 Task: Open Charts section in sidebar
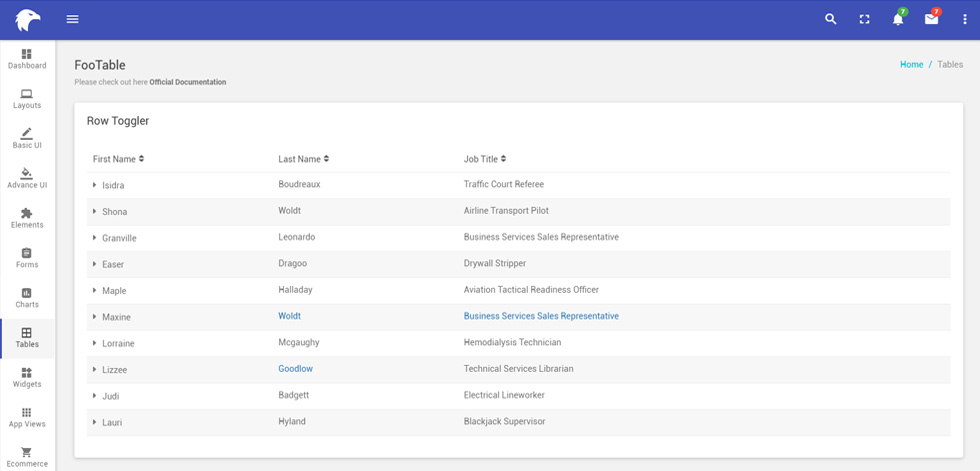[27, 298]
